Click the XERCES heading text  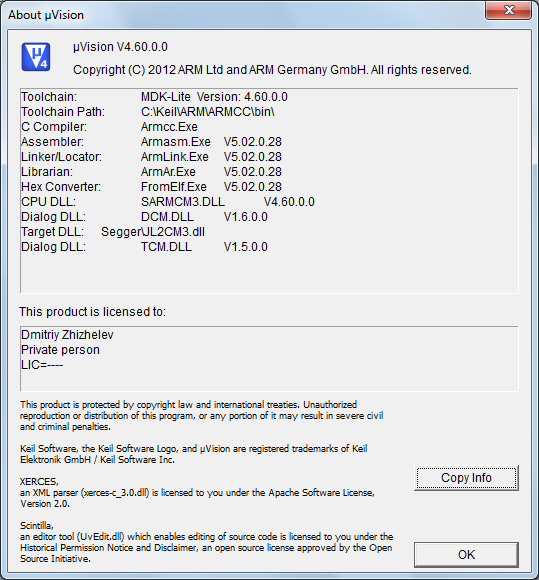point(39,482)
